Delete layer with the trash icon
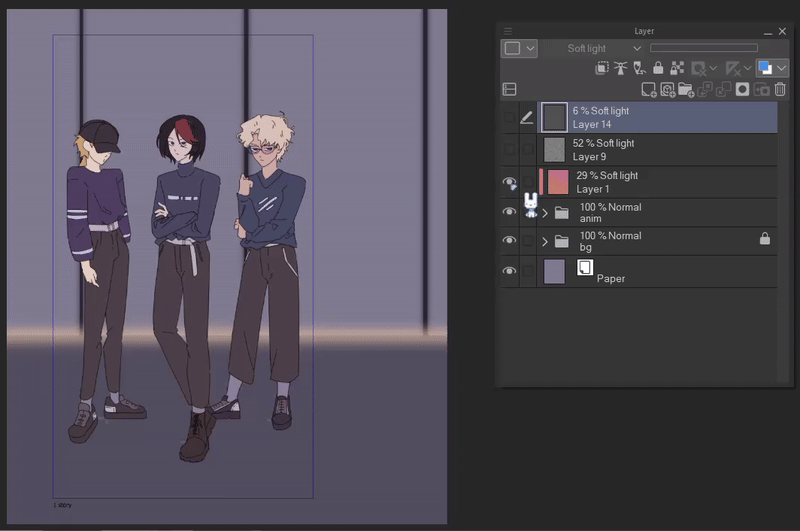This screenshot has width=800, height=531. (780, 90)
